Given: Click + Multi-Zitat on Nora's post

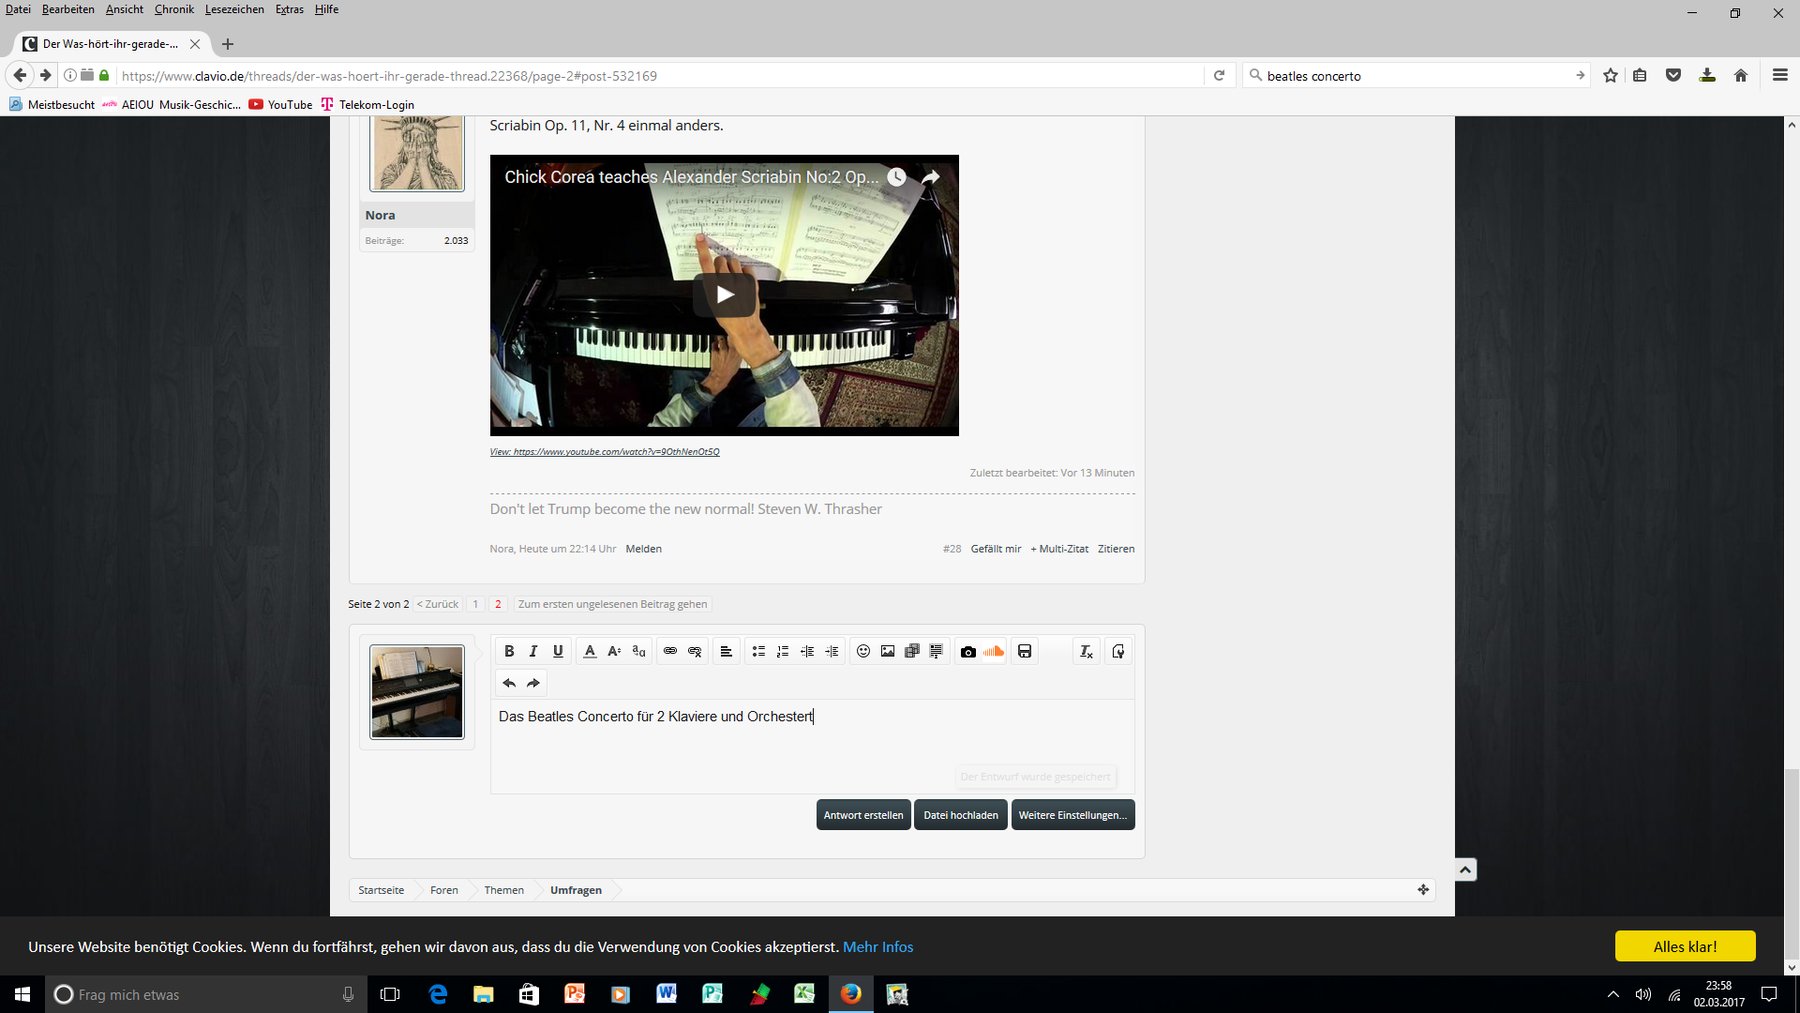Looking at the screenshot, I should tap(1059, 549).
